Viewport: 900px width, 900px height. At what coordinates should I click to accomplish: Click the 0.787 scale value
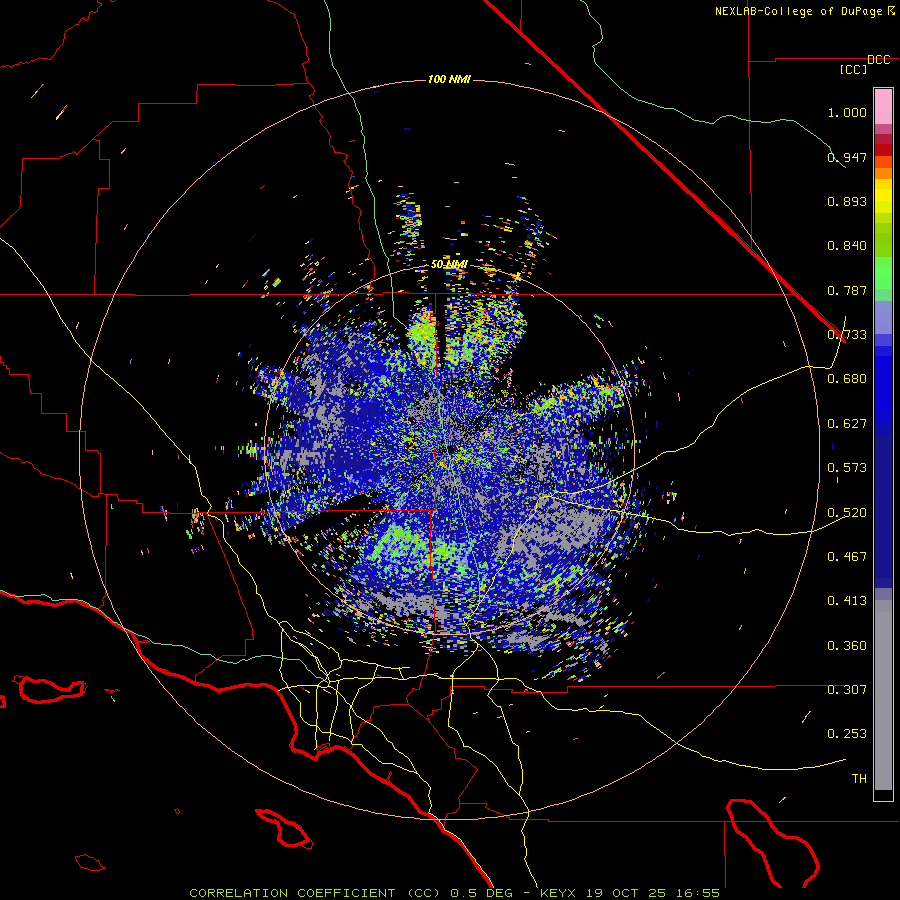tap(847, 290)
